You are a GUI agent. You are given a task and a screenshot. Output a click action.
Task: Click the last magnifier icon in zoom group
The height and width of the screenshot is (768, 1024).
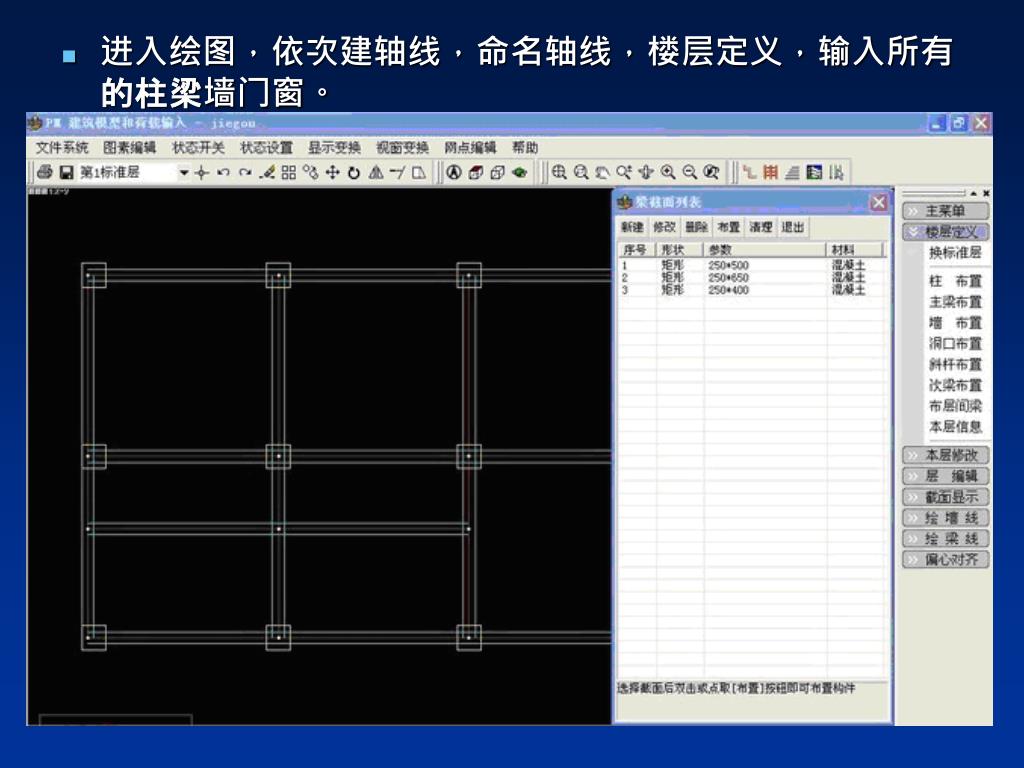coord(711,172)
